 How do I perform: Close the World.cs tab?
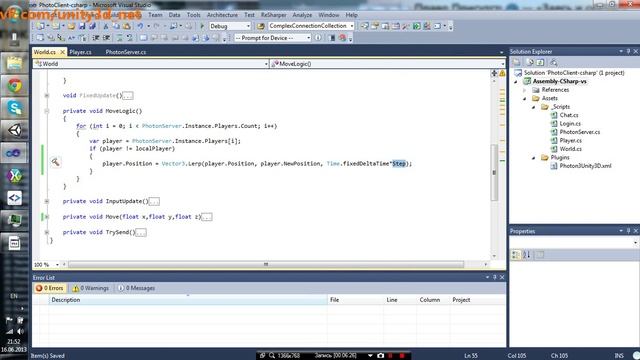(62, 52)
